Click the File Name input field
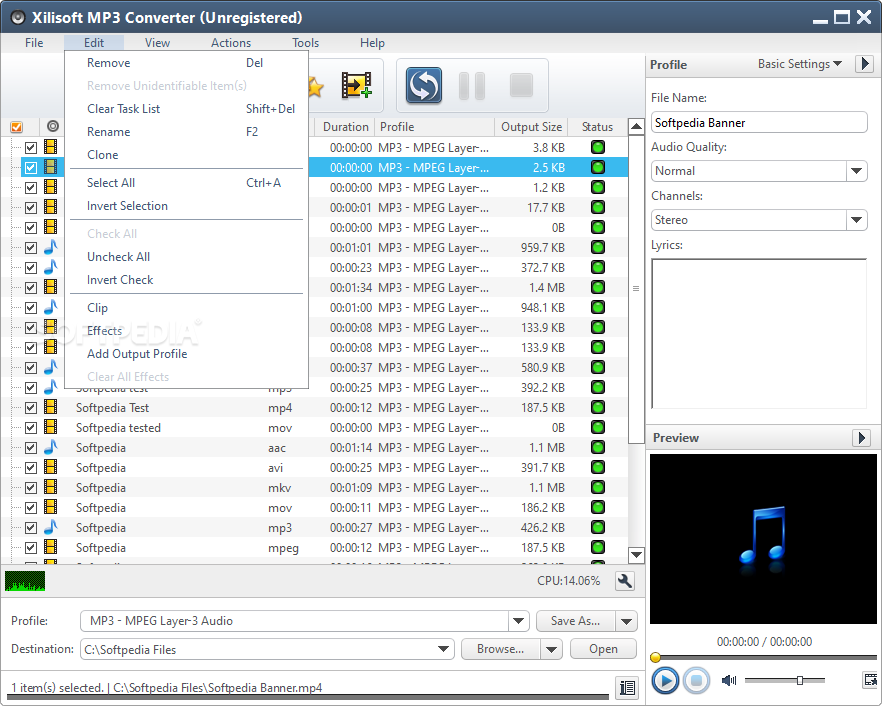This screenshot has height=706, width=882. [x=759, y=123]
